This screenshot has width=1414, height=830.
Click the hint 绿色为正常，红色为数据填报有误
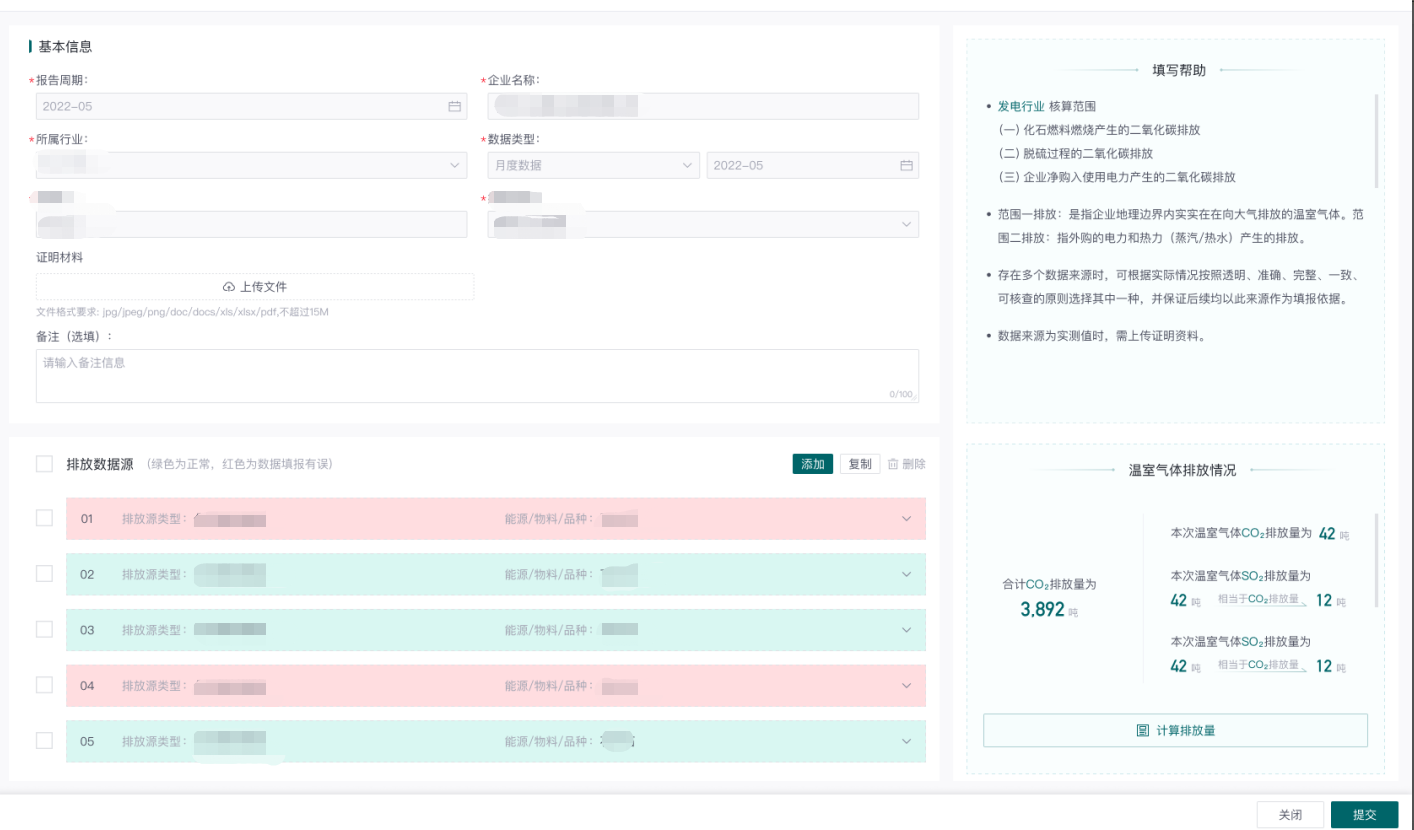(239, 464)
